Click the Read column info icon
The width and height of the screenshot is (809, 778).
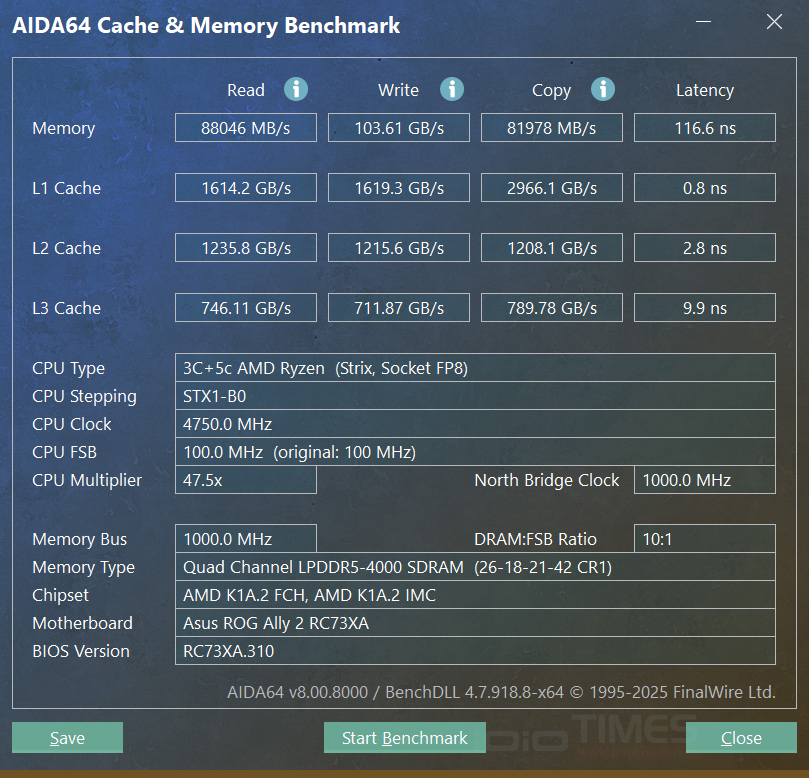tap(296, 89)
